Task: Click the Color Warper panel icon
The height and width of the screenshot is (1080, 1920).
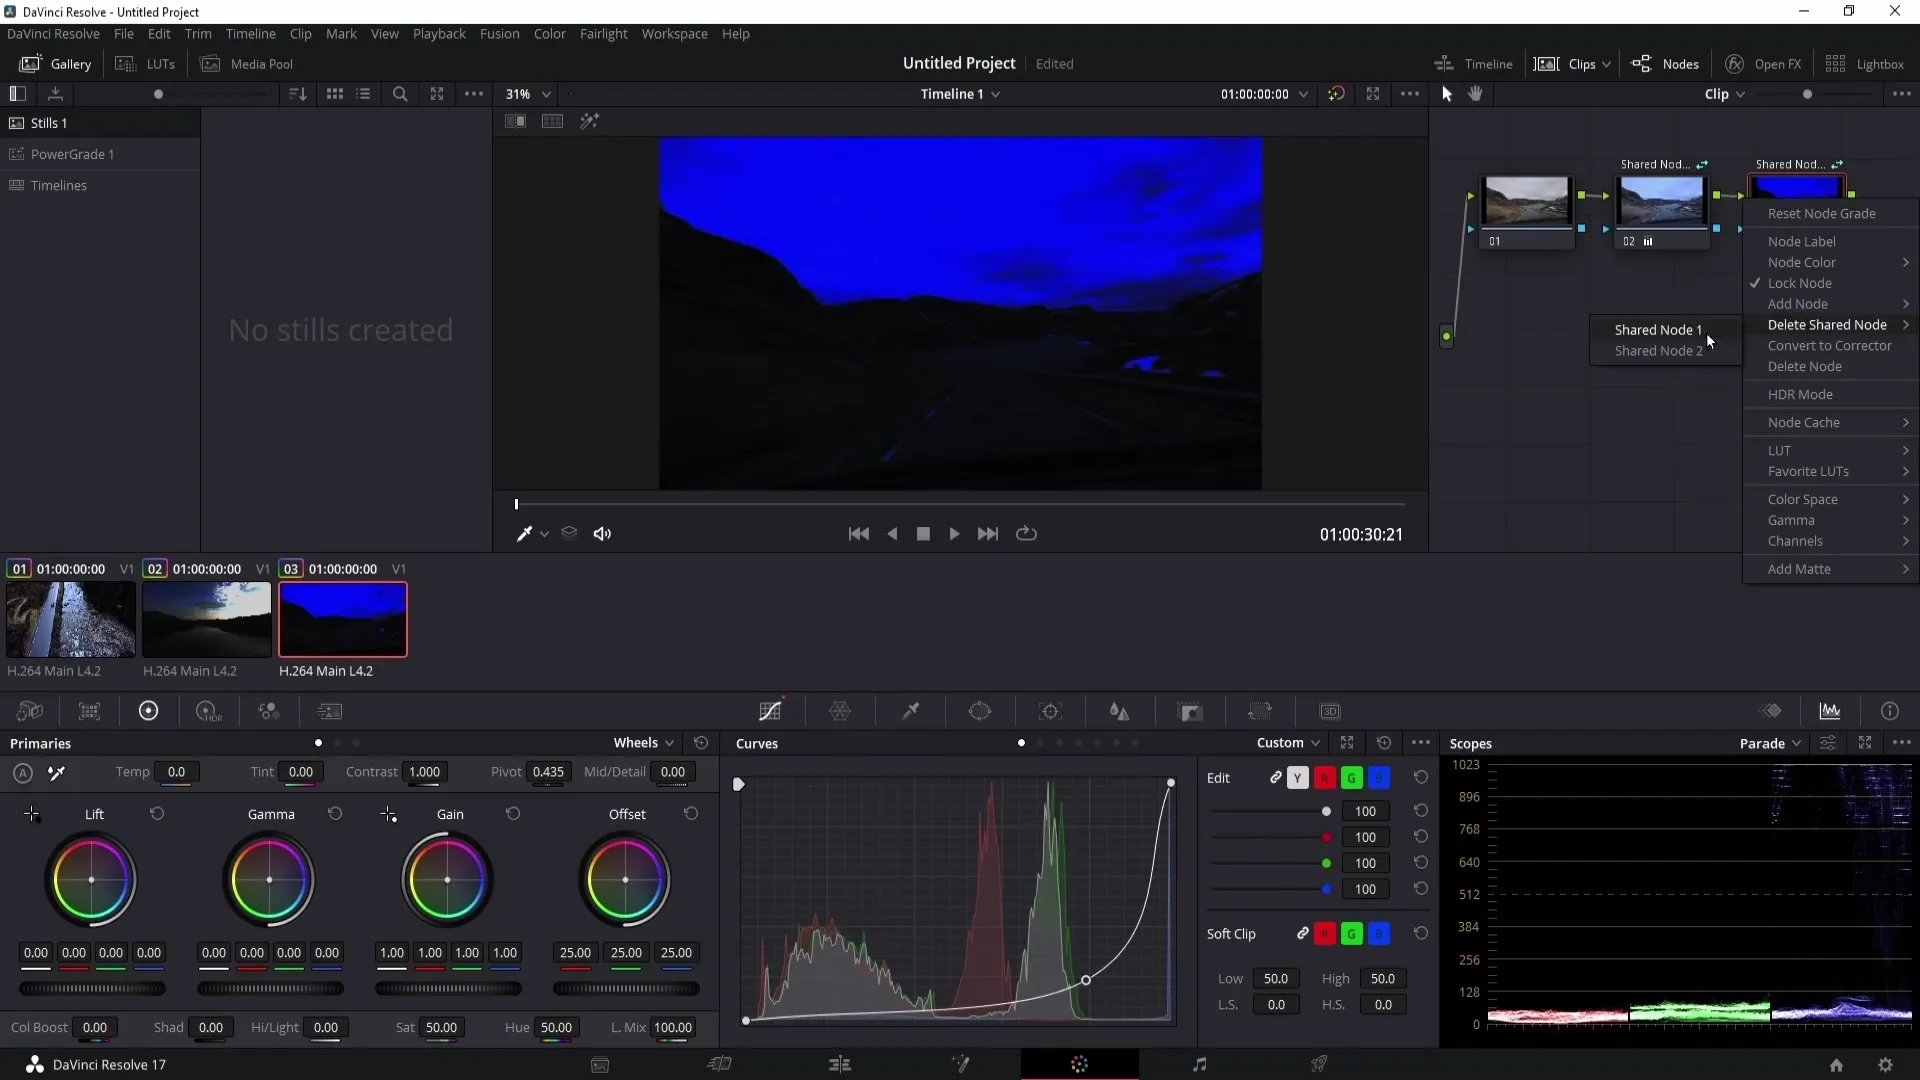Action: (841, 712)
